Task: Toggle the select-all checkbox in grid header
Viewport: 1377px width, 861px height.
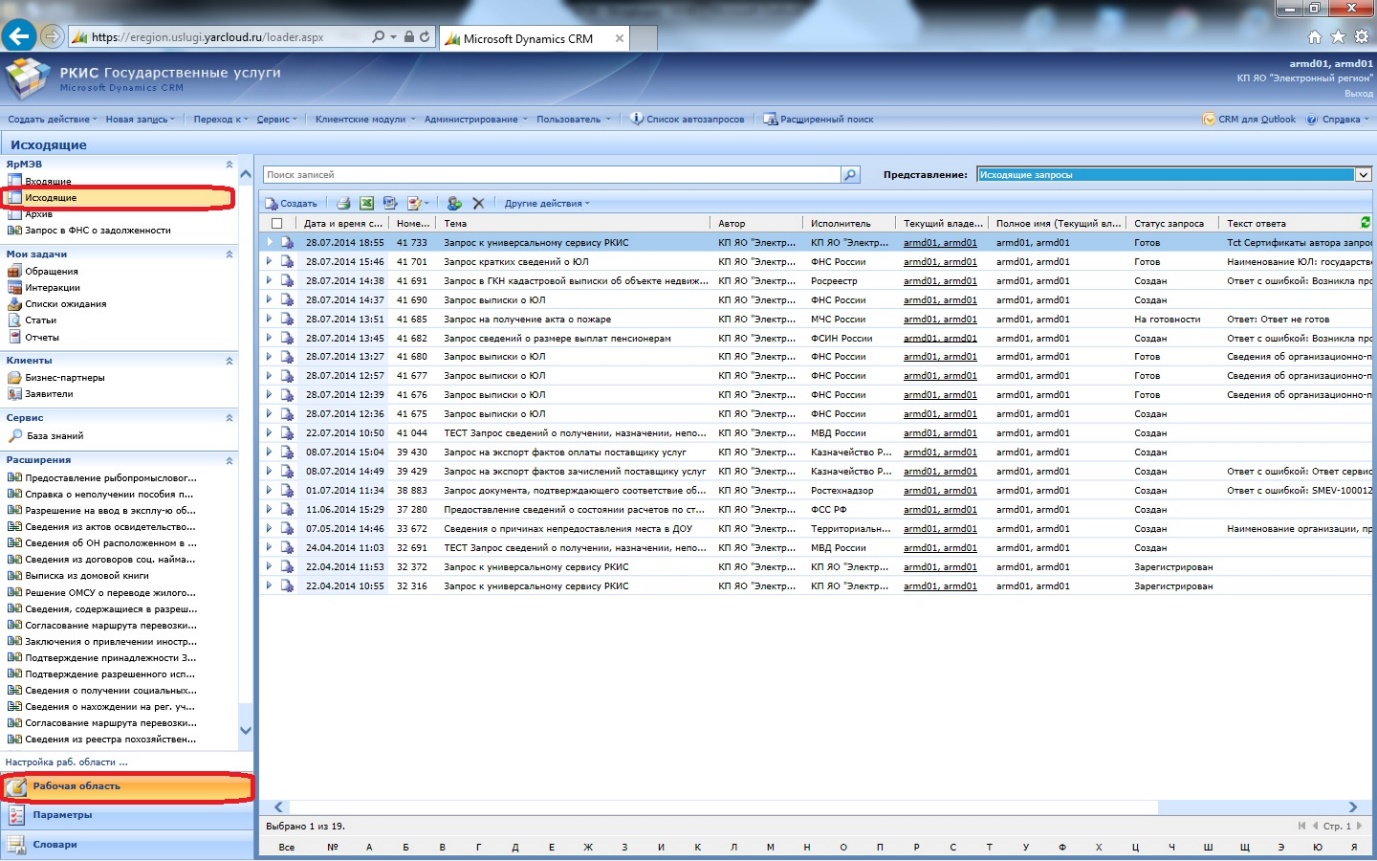Action: click(277, 223)
